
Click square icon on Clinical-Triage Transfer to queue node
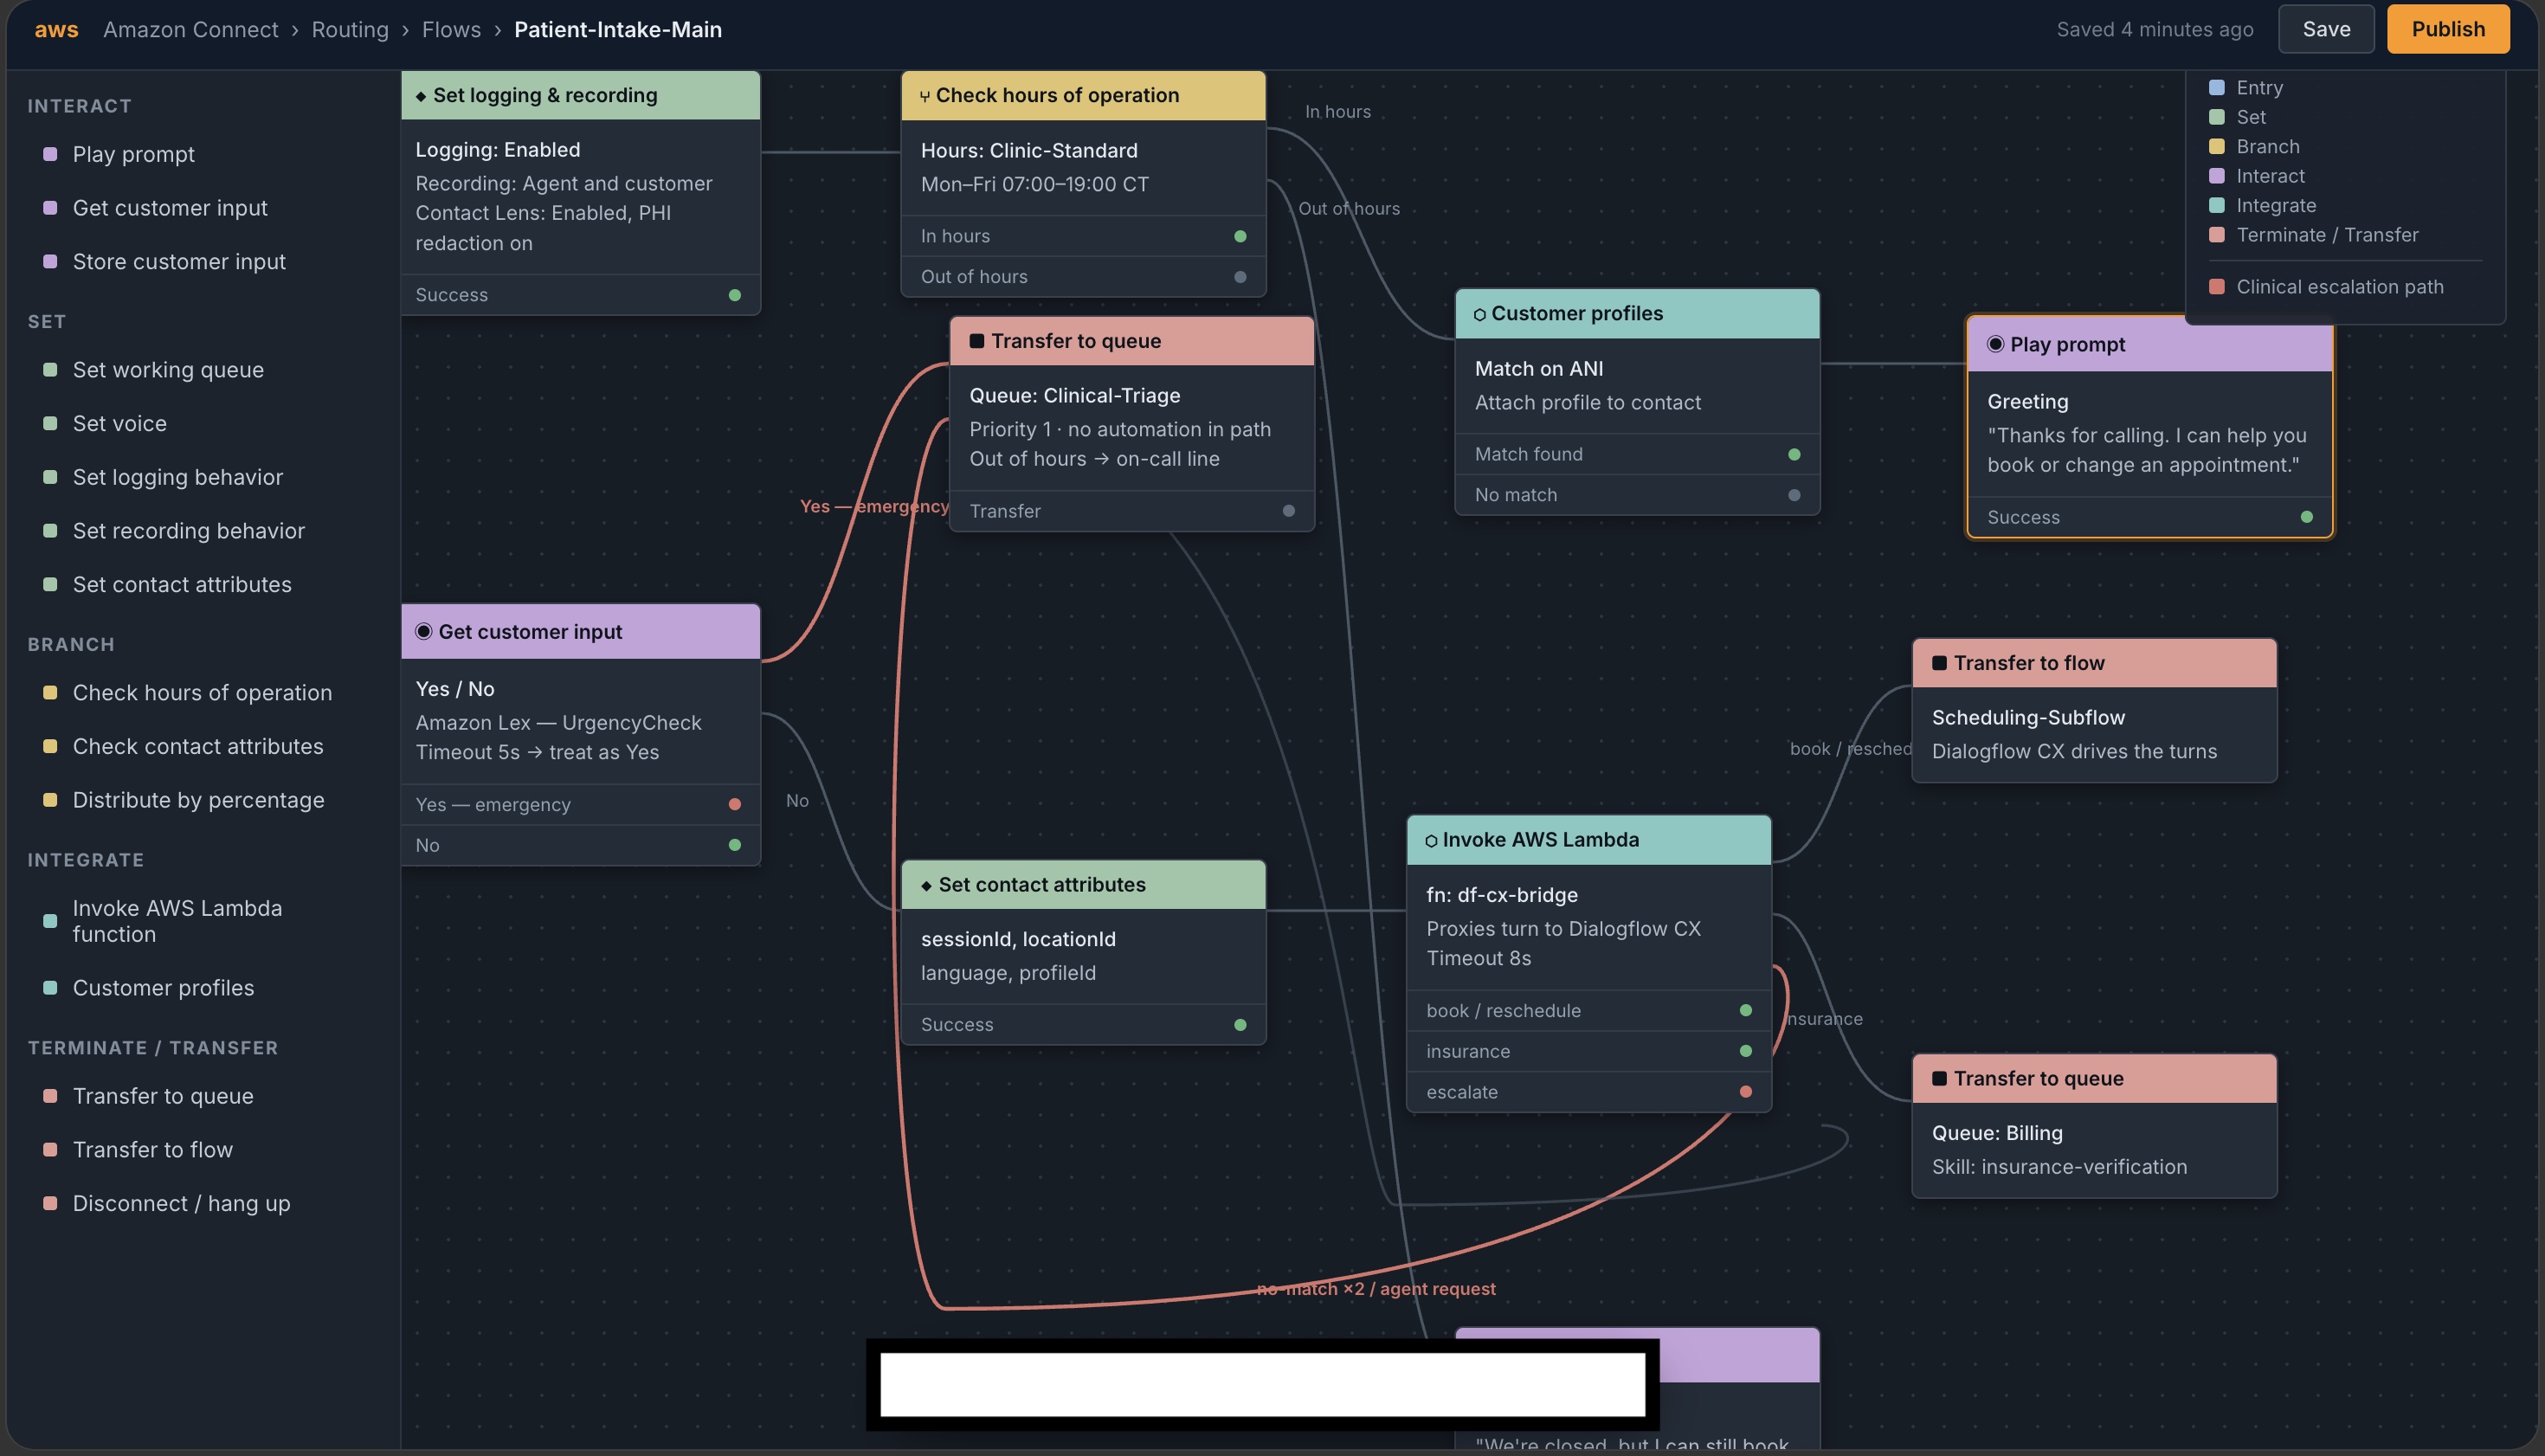(x=977, y=341)
